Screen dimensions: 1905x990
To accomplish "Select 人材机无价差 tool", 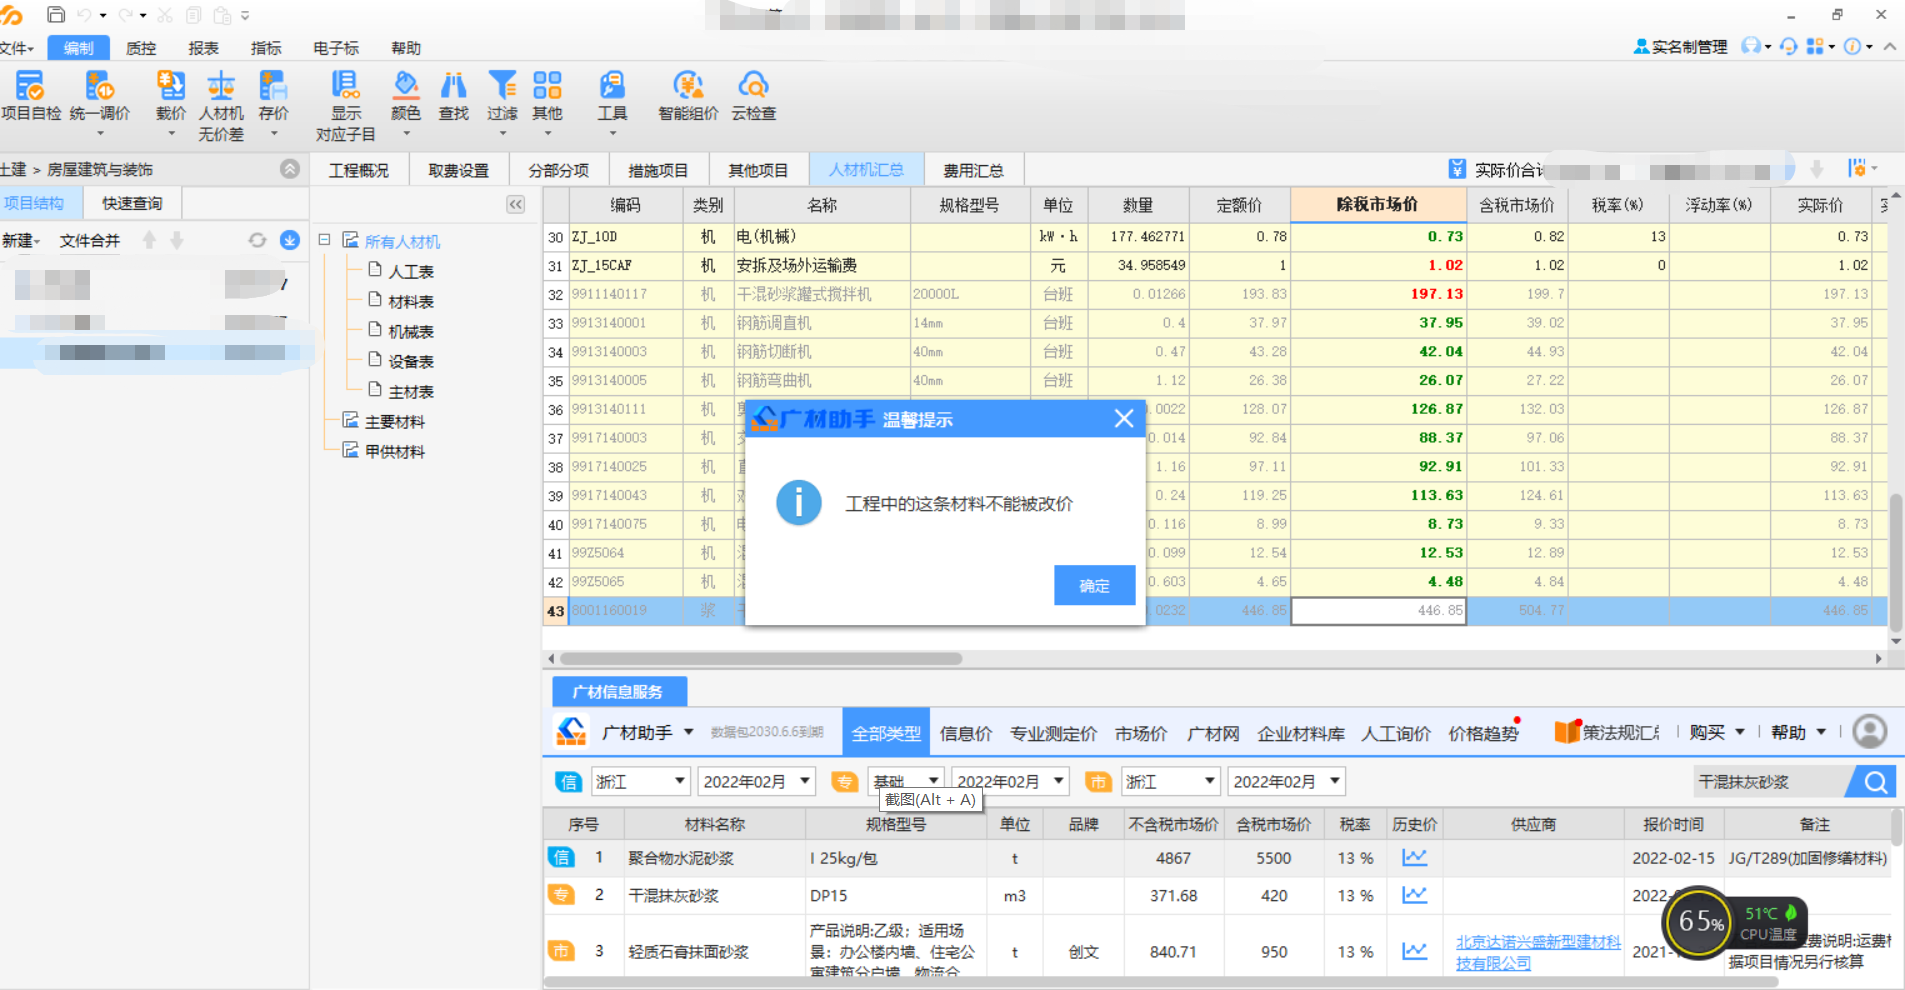I will point(221,105).
